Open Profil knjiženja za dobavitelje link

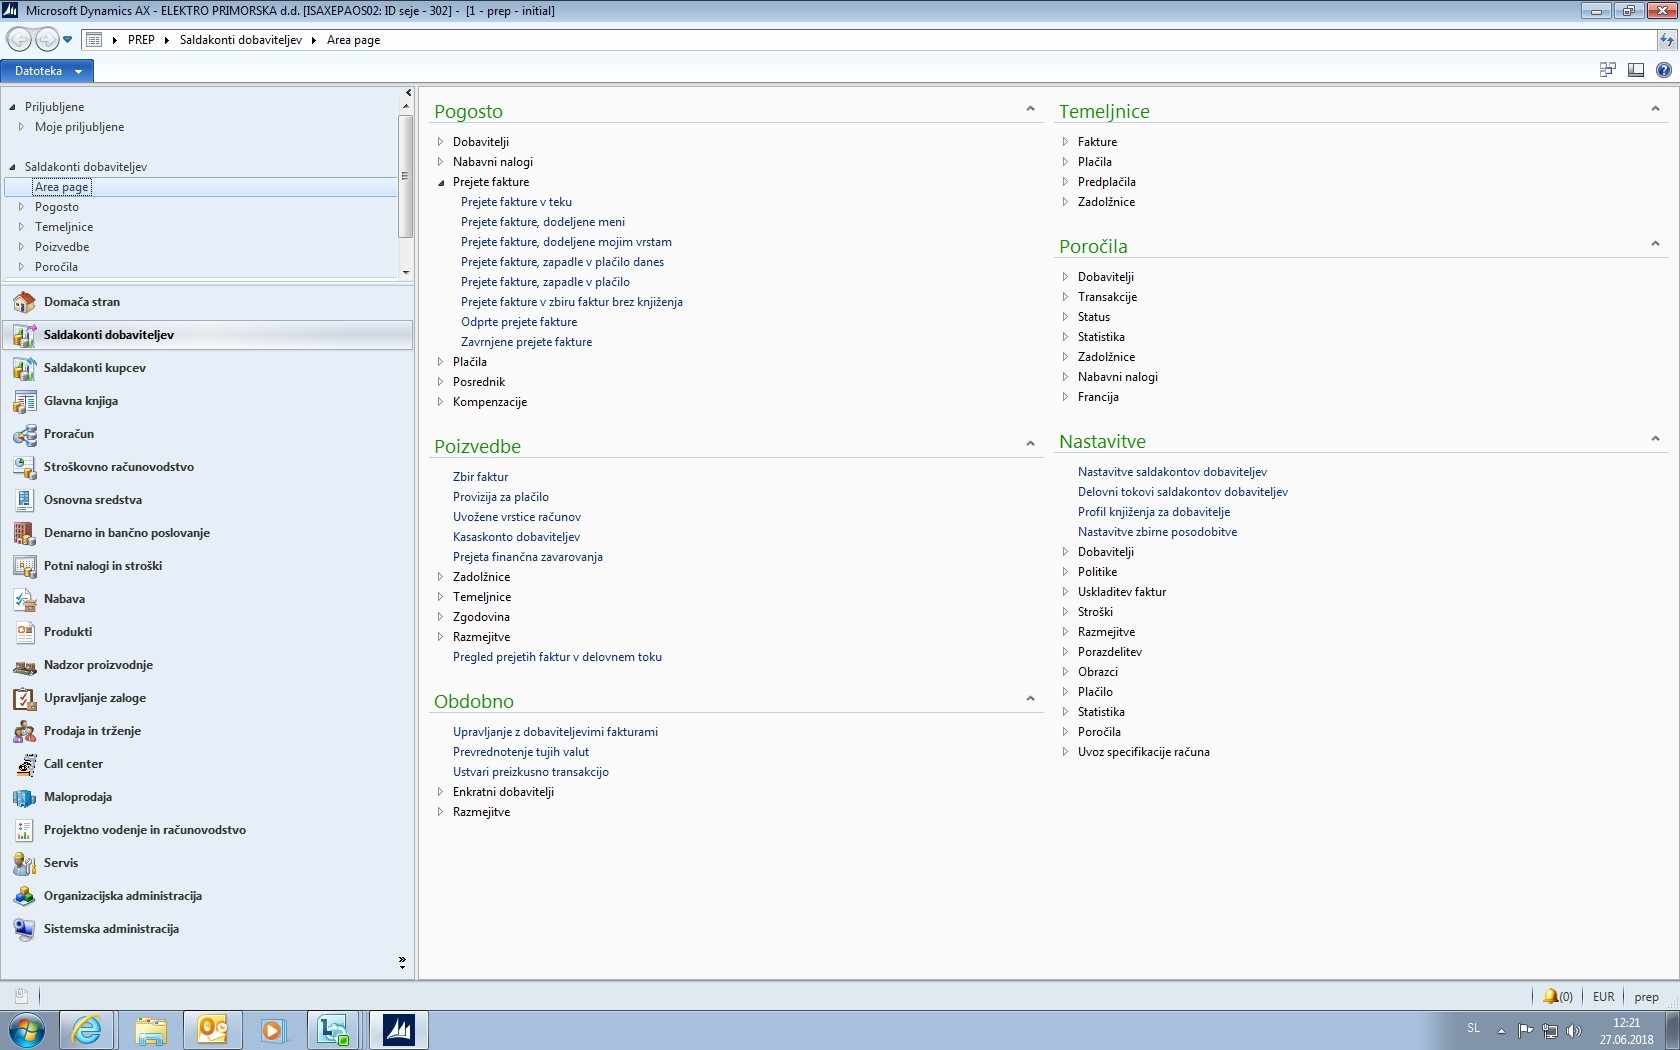click(1154, 512)
